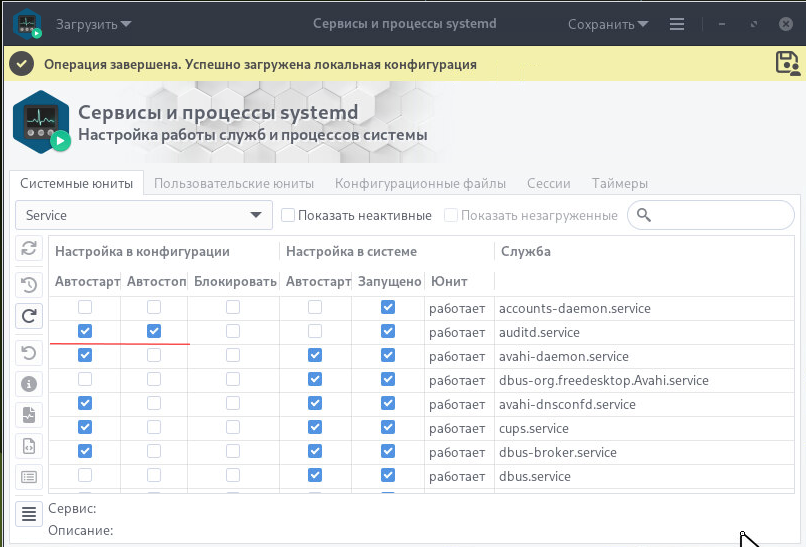Uncheck Автостоп for auditd.service
The width and height of the screenshot is (806, 547).
(x=154, y=332)
